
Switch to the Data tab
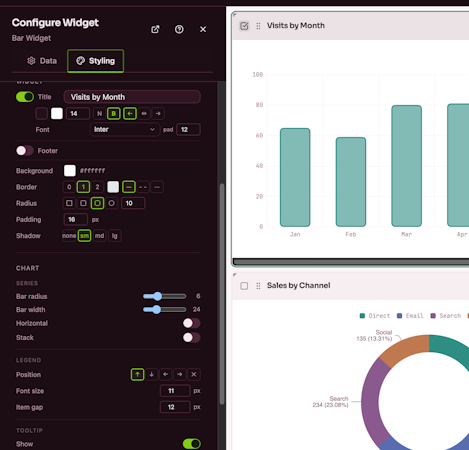coord(42,61)
